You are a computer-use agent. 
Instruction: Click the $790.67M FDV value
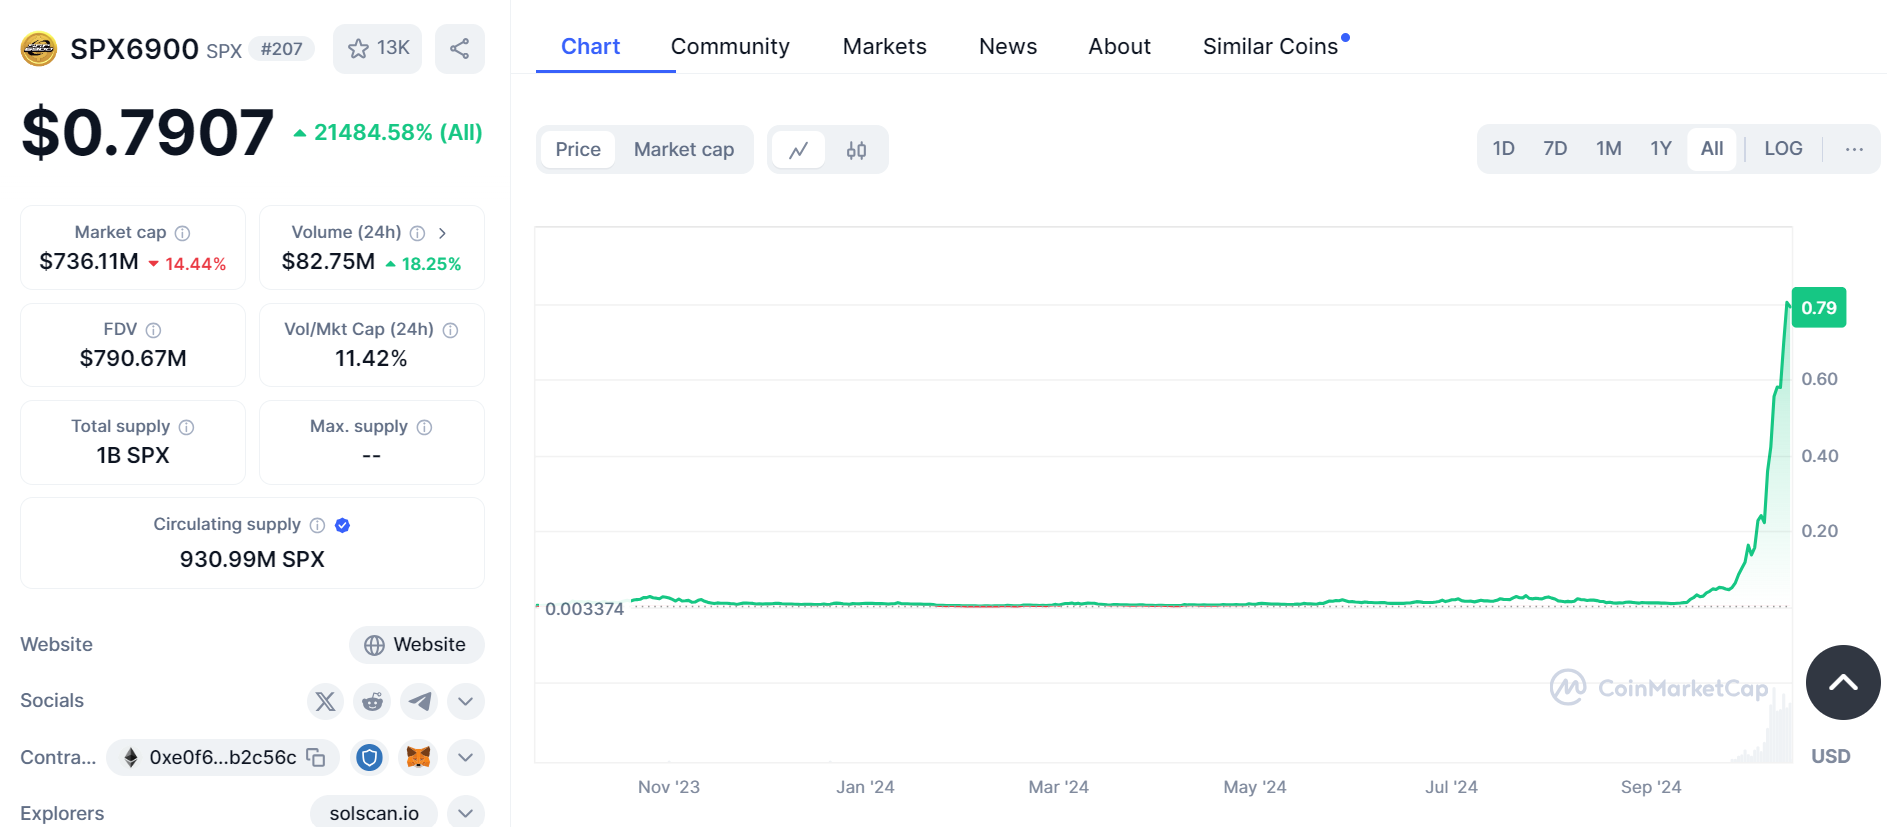133,359
